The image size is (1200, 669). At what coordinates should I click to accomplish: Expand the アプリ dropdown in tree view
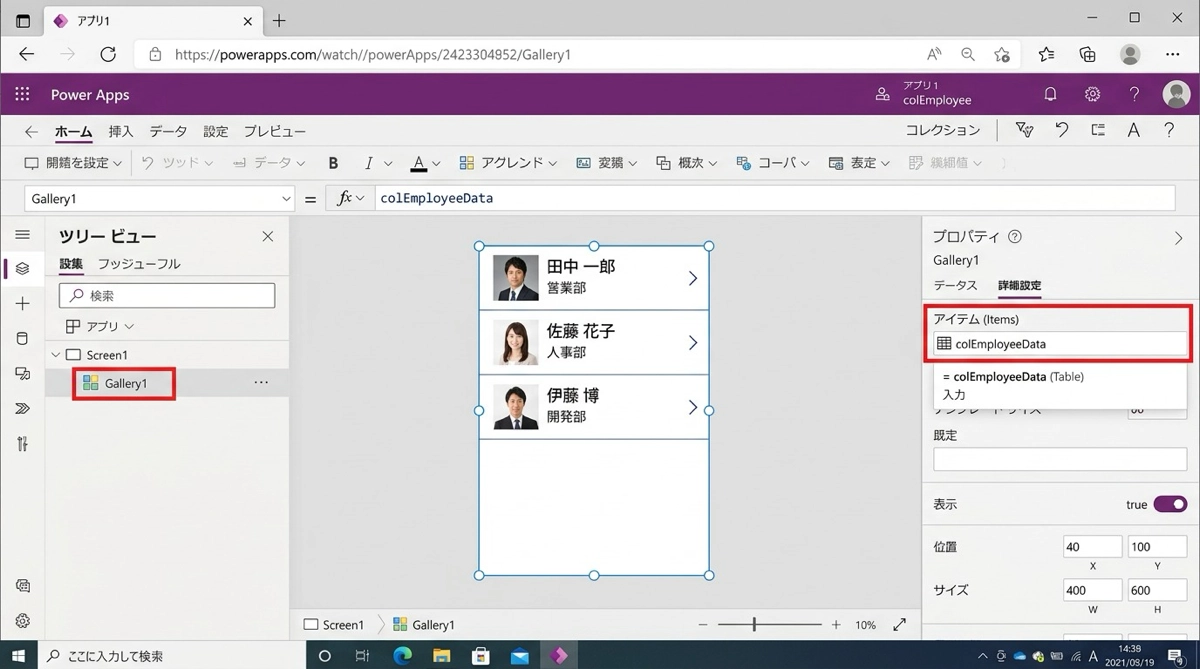coord(100,326)
